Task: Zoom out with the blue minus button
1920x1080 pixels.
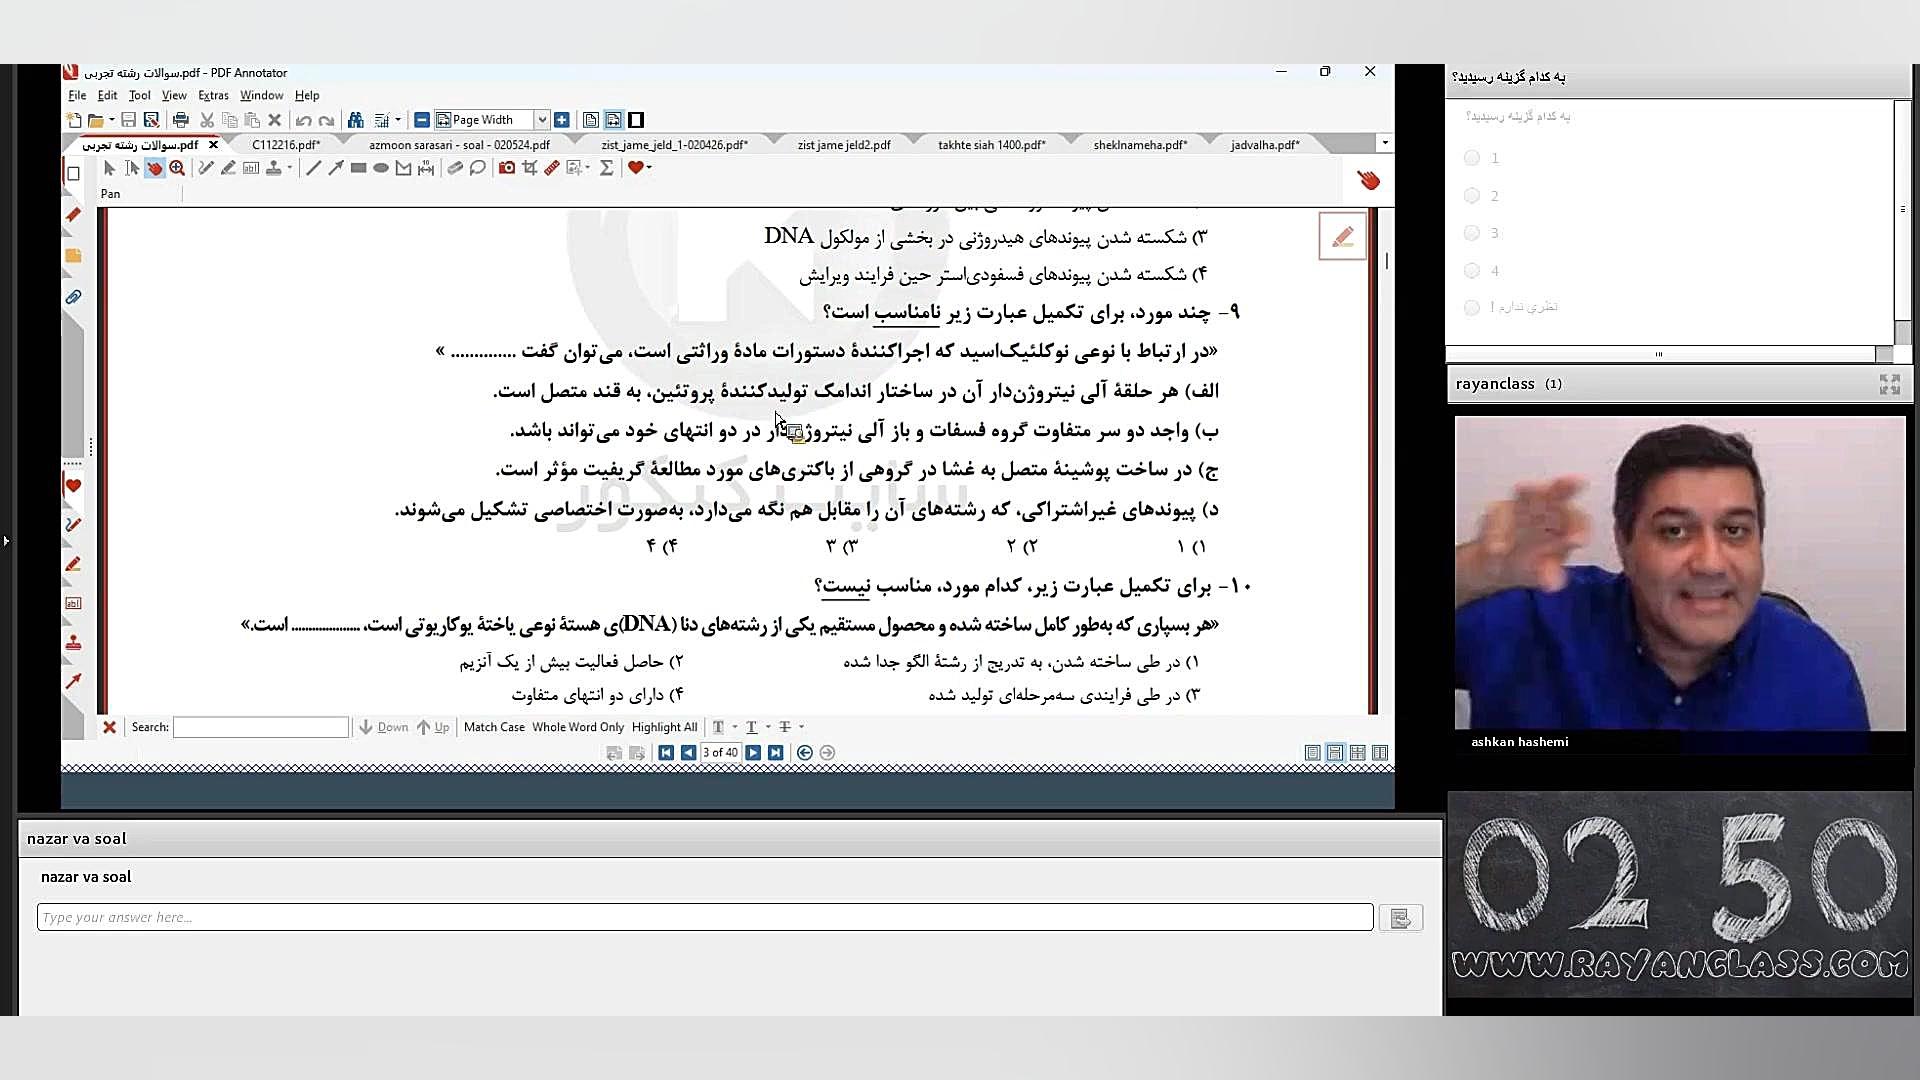Action: (x=422, y=120)
